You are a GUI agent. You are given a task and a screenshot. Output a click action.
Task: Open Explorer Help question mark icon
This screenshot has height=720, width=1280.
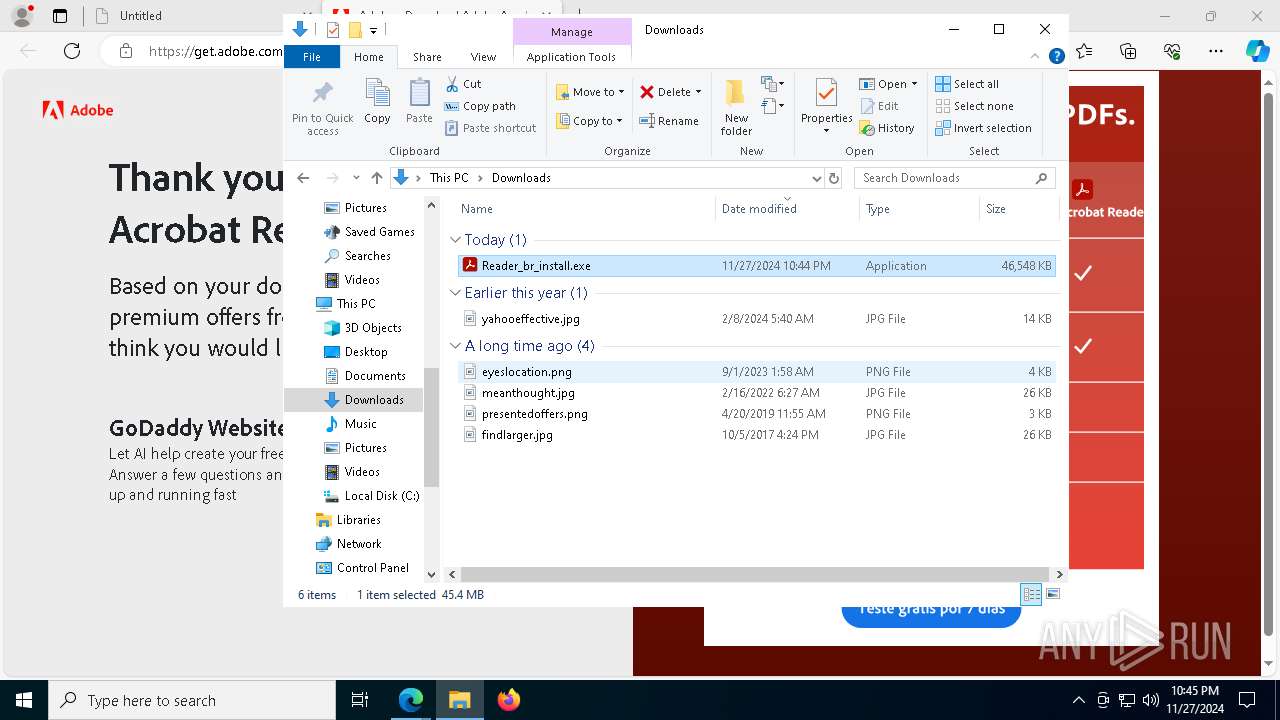coord(1056,57)
